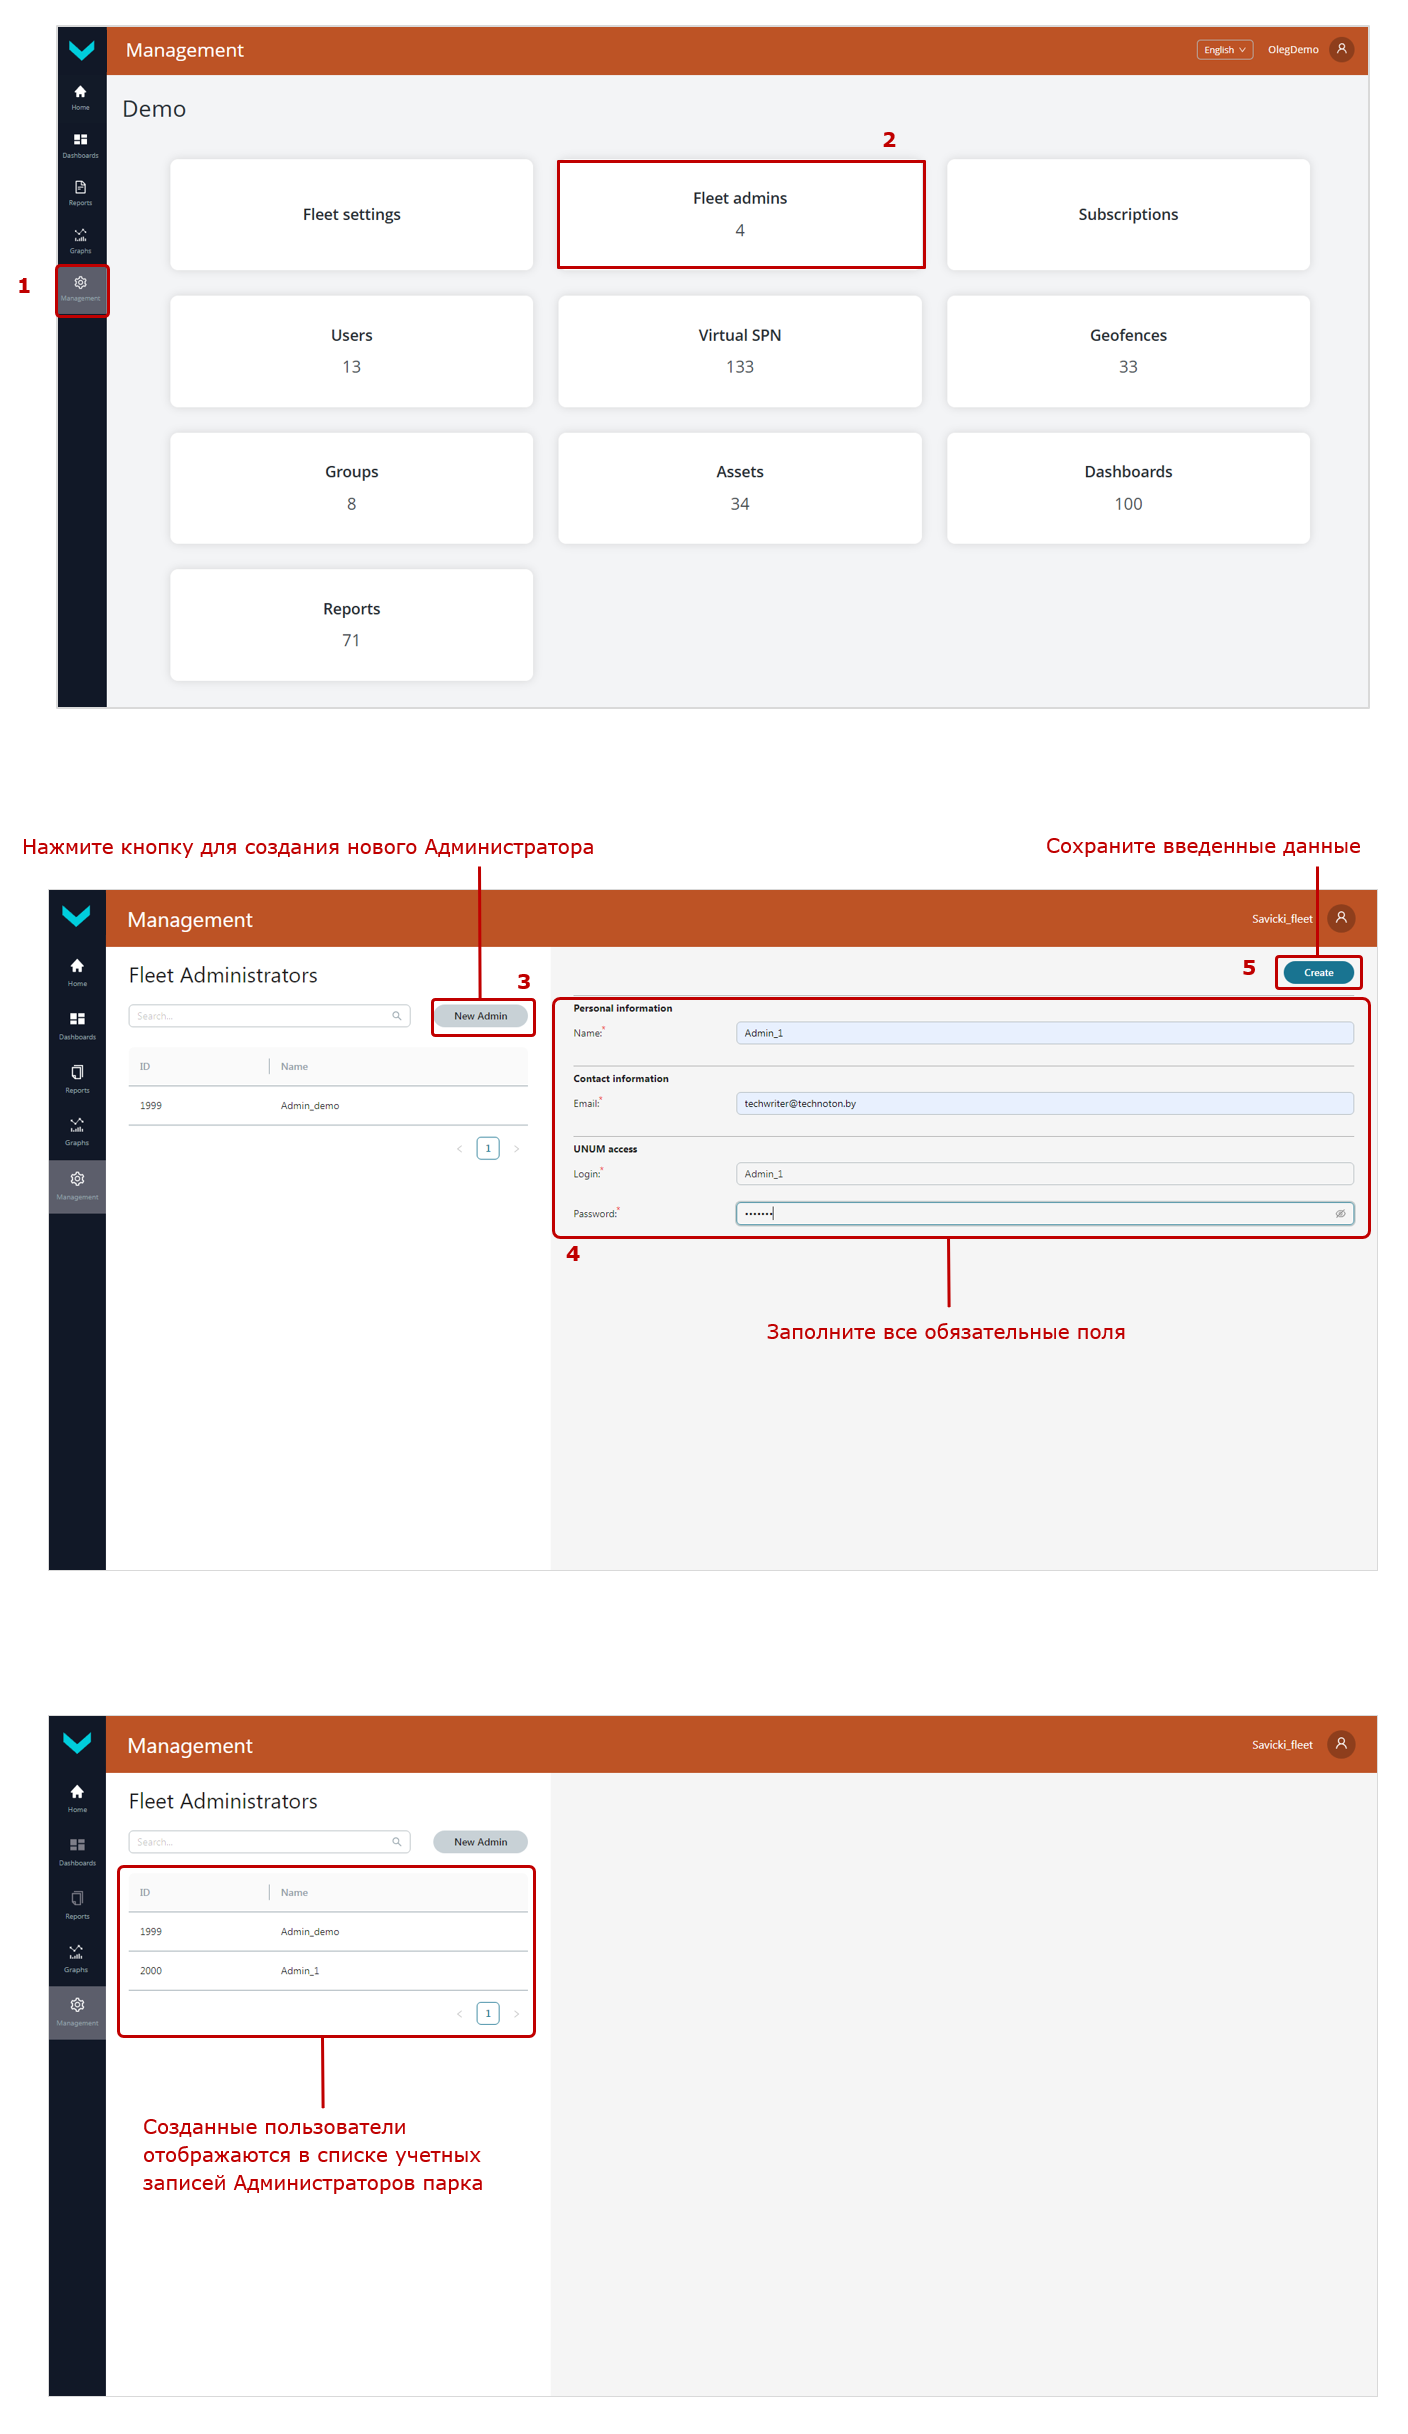Click the Login field under UNUM access
This screenshot has height=2434, width=1408.
tap(1044, 1174)
